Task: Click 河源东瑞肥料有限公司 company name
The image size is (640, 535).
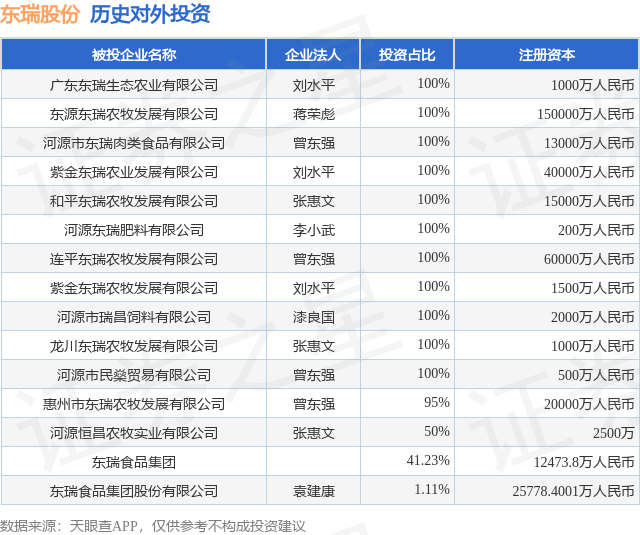Action: [134, 230]
